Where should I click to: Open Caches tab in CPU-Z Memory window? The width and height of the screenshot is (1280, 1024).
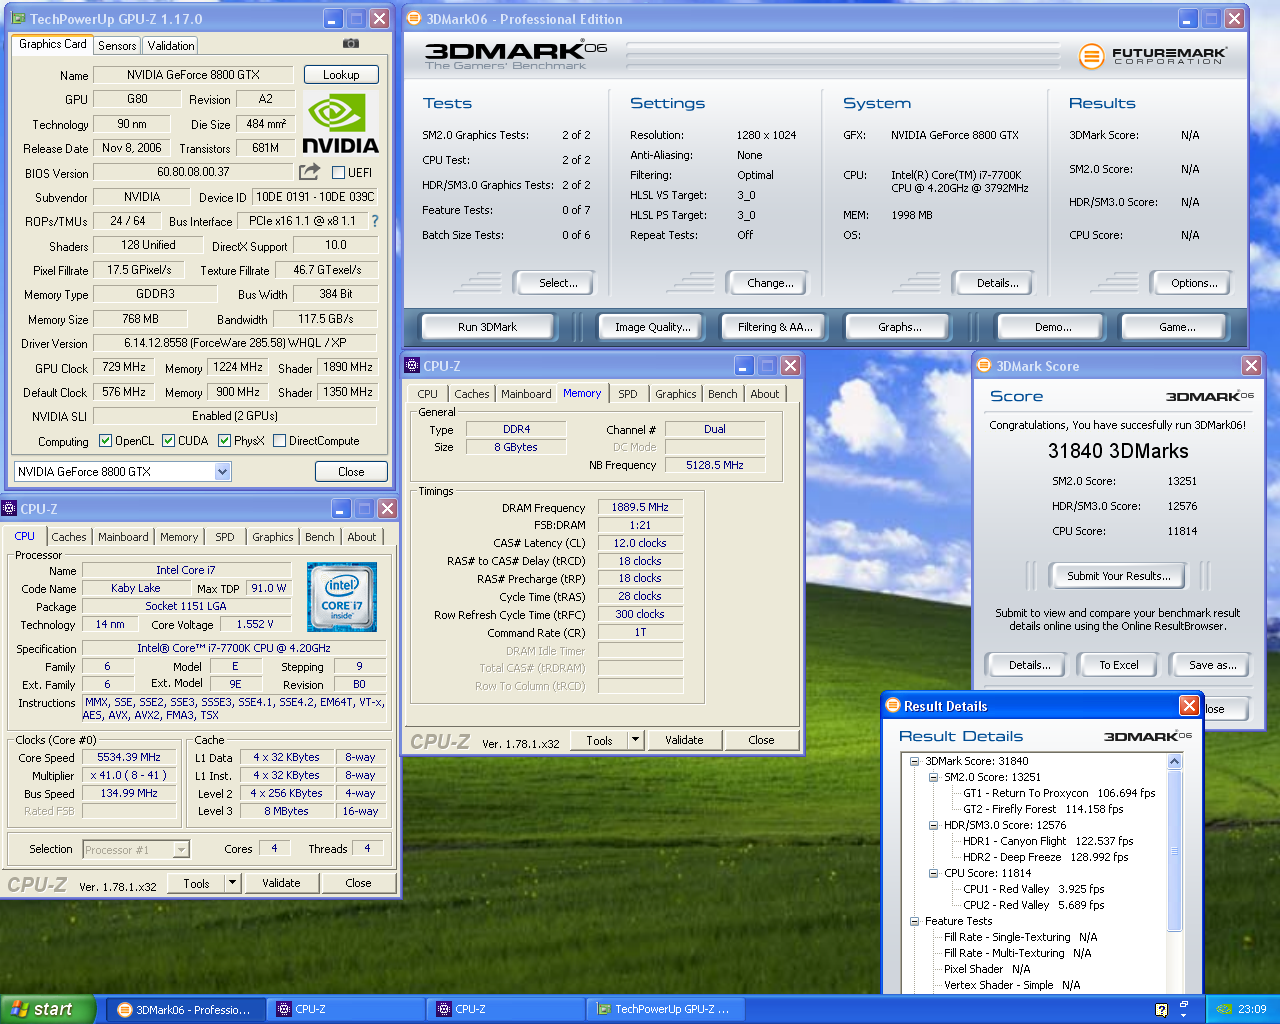point(471,394)
